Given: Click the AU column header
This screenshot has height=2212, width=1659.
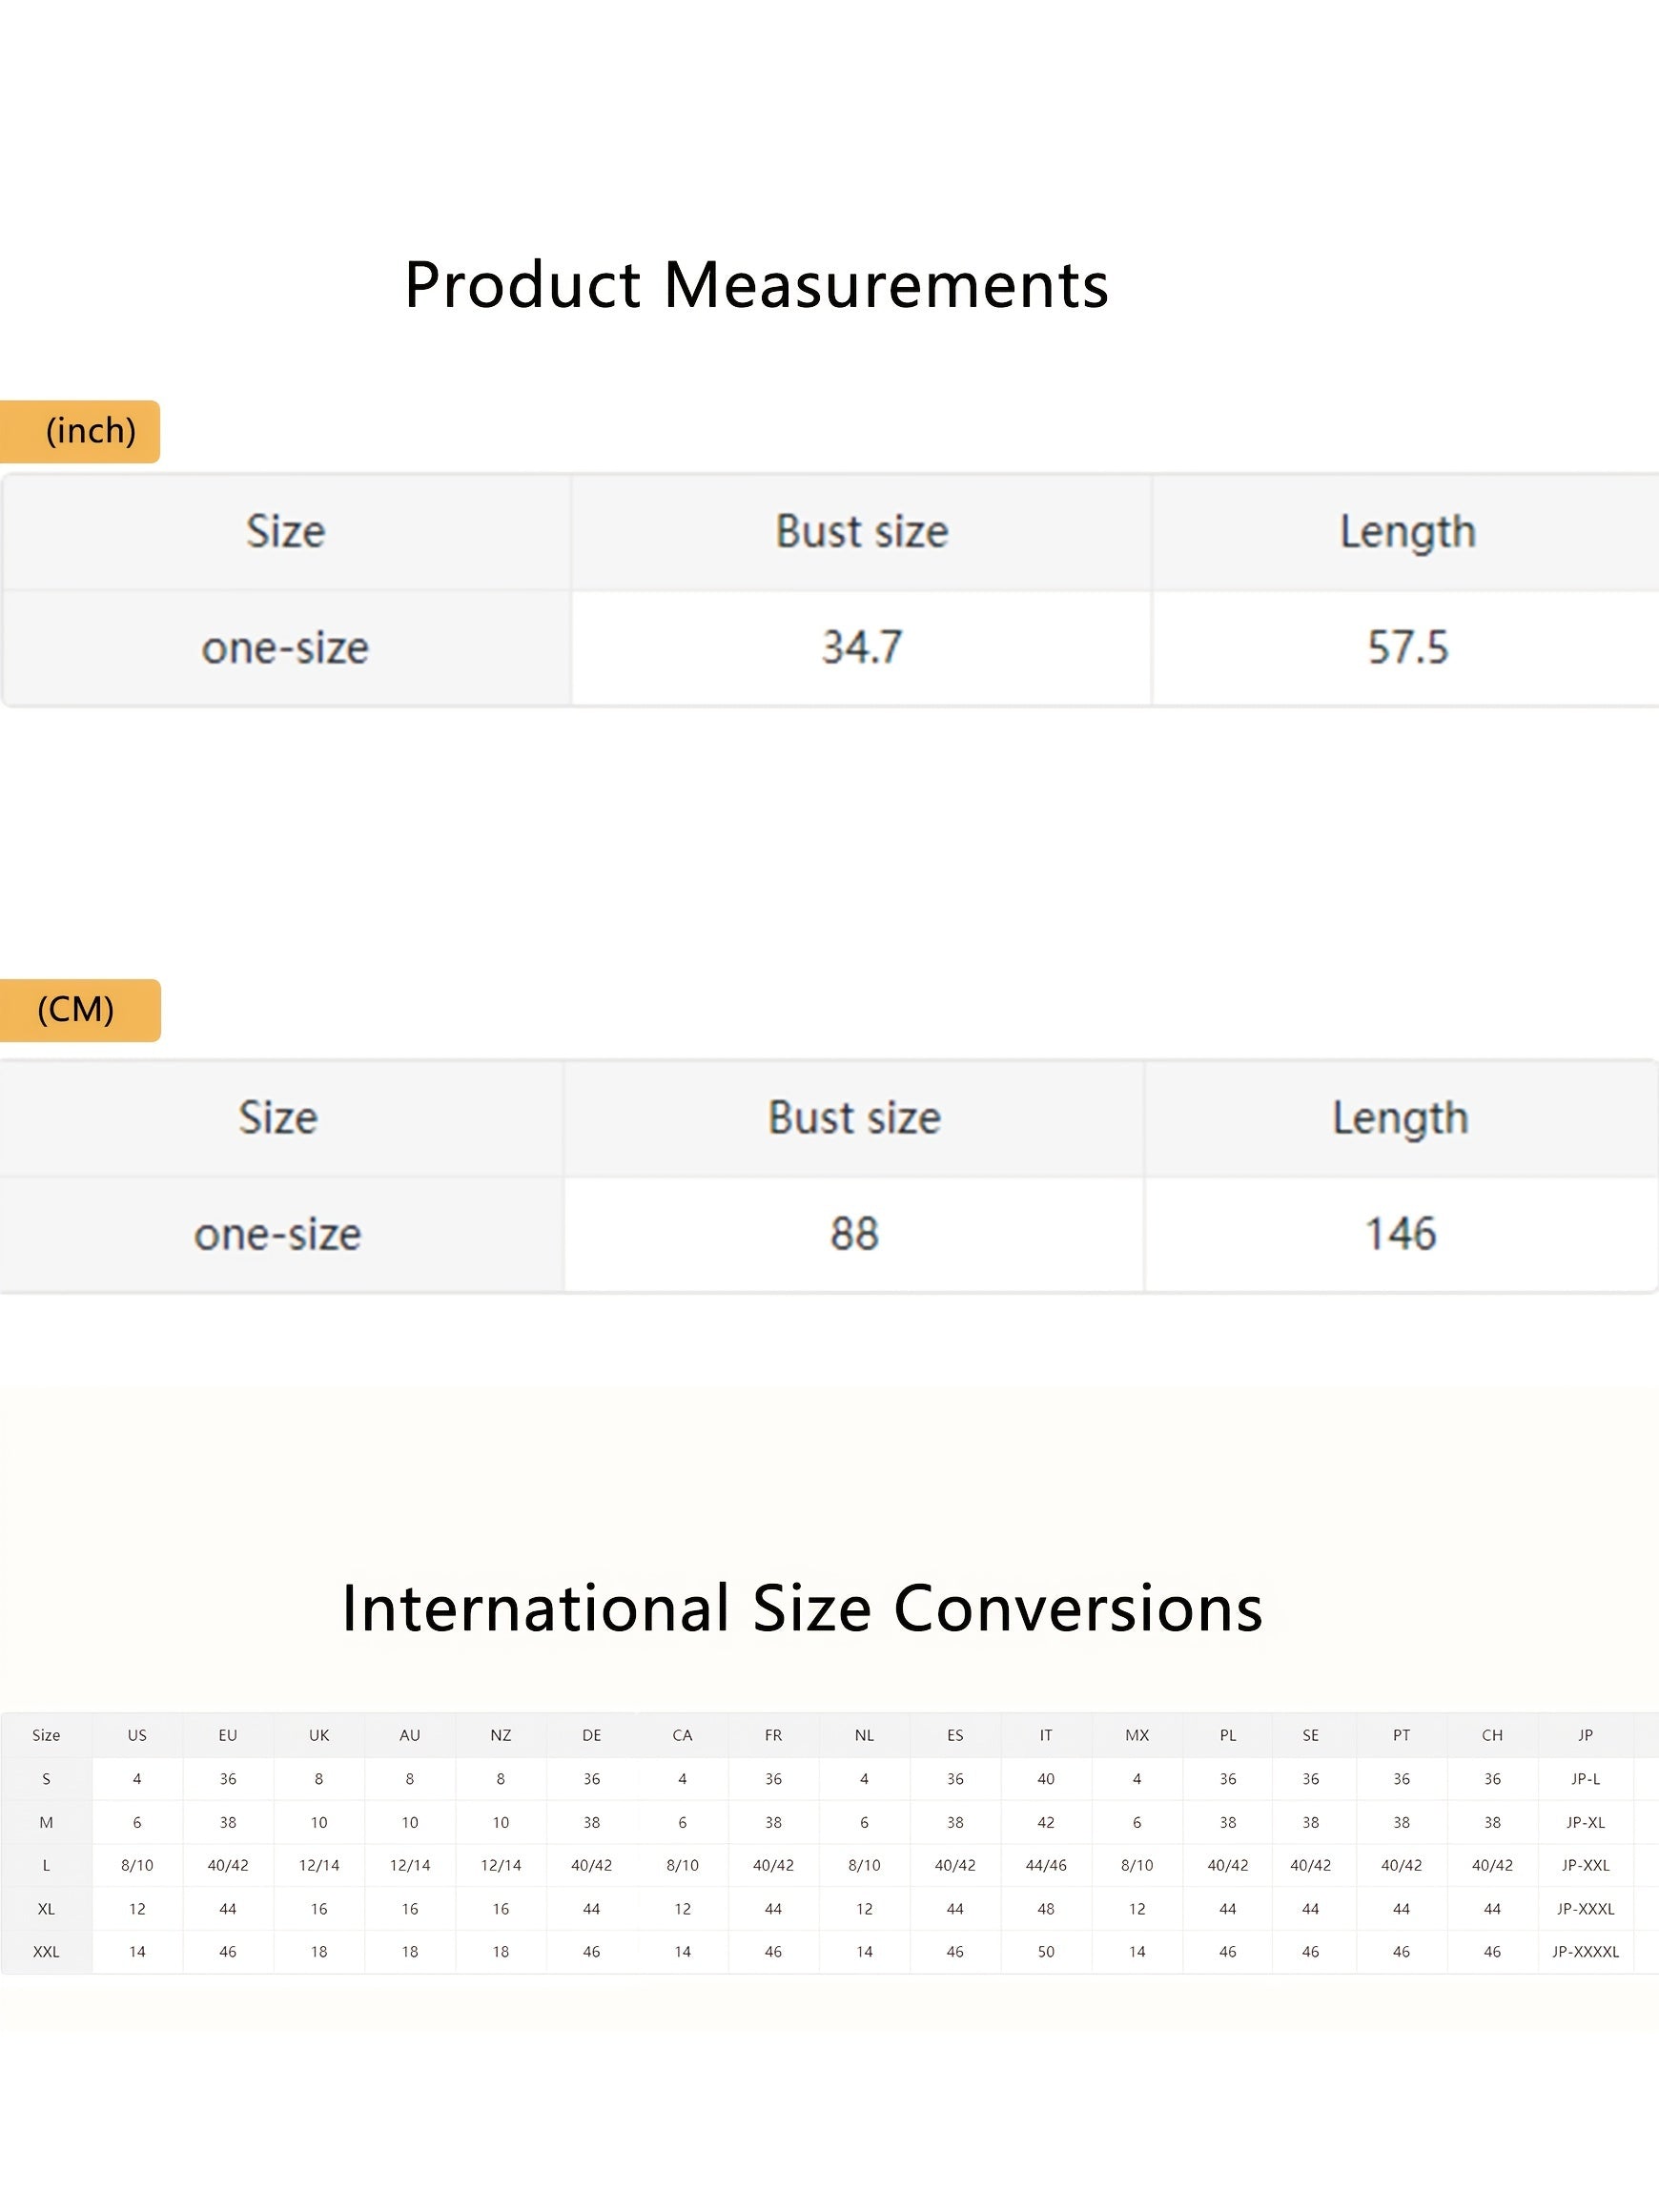Looking at the screenshot, I should tap(410, 1735).
